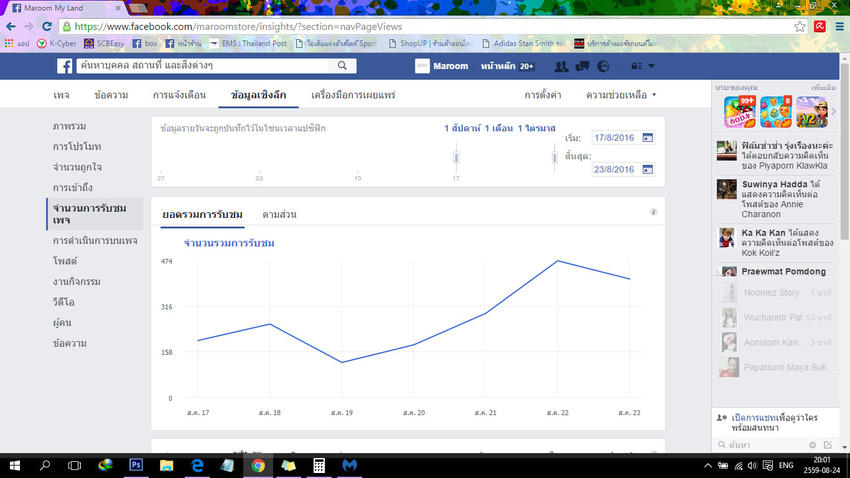Open the EMS : Thailand Post bookmark
This screenshot has height=478, width=850.
click(249, 43)
